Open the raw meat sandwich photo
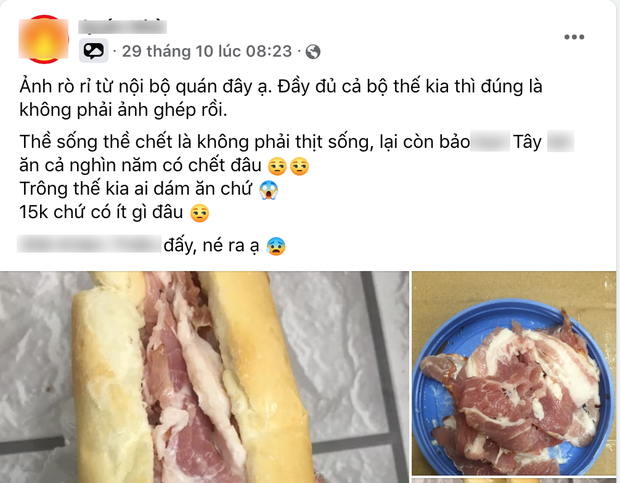The width and height of the screenshot is (620, 483). pos(204,377)
